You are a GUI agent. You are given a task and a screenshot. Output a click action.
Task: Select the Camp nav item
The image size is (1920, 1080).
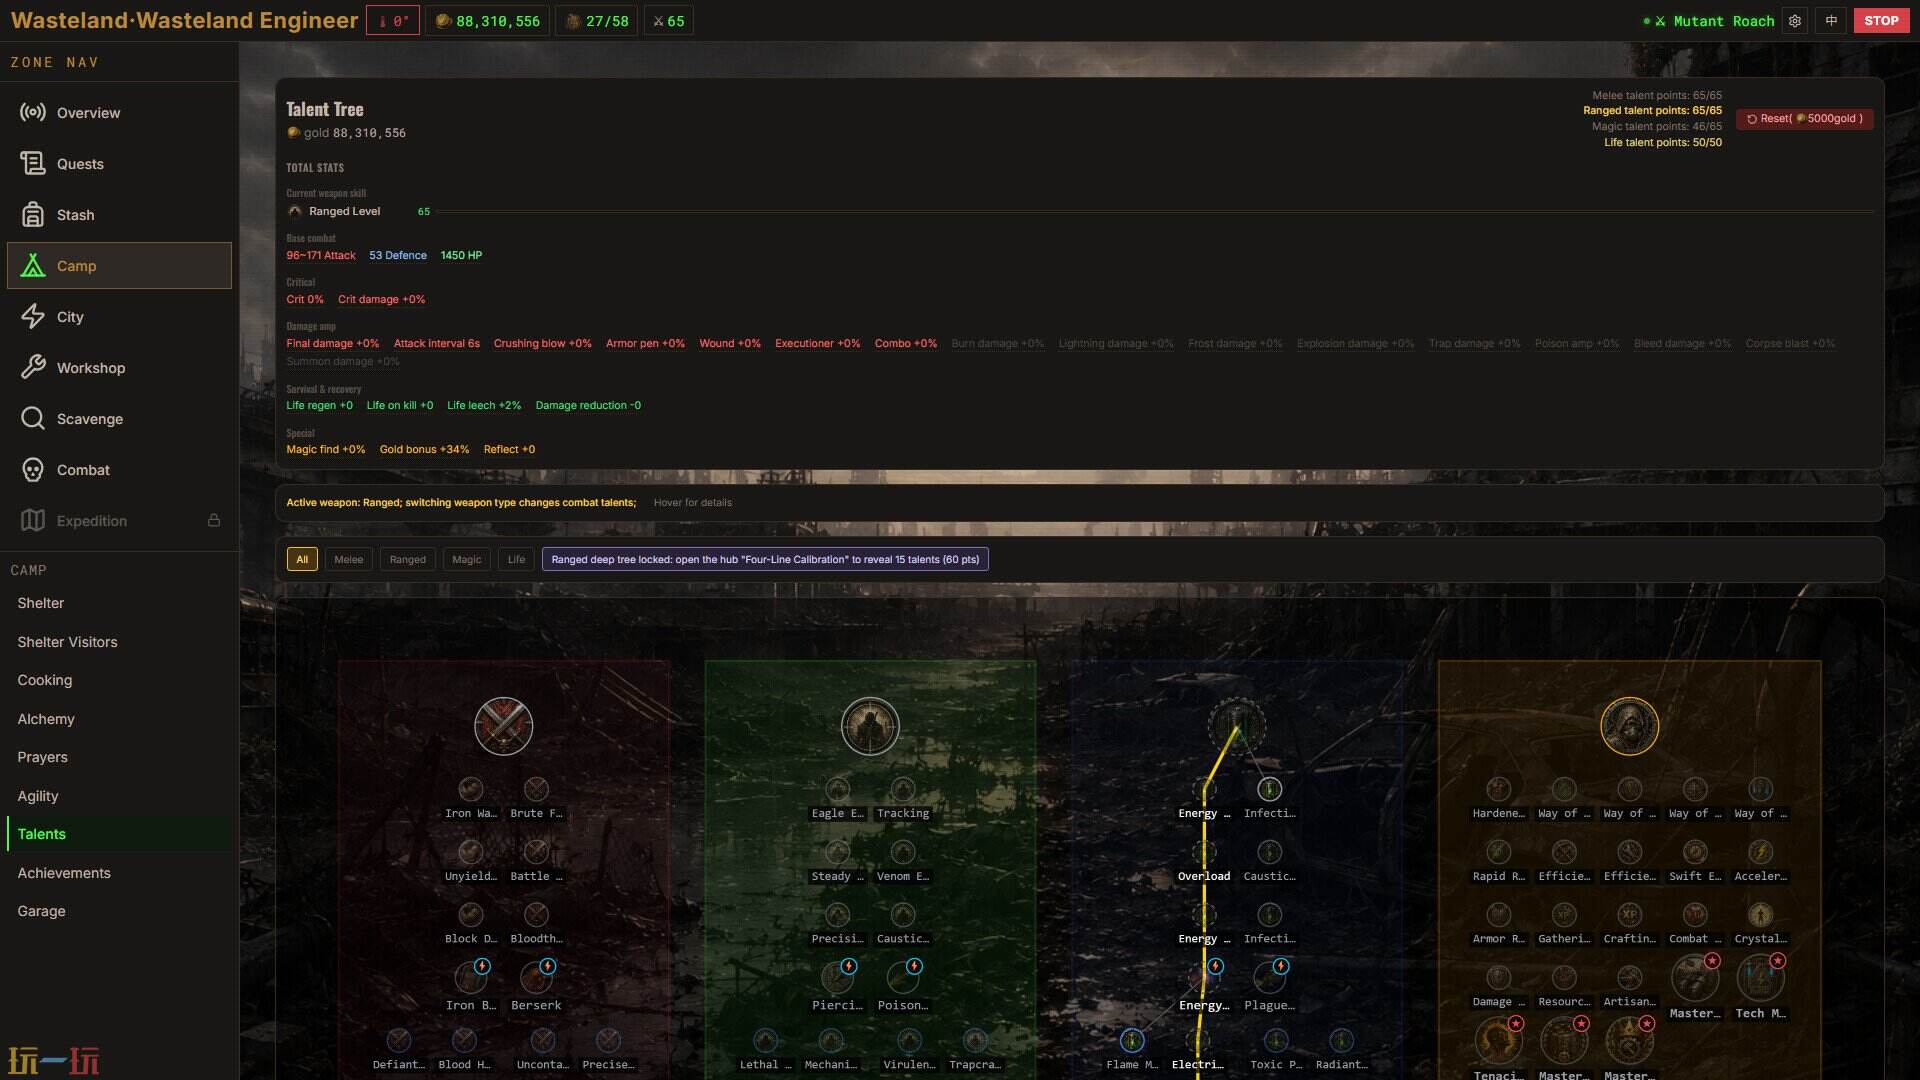119,266
